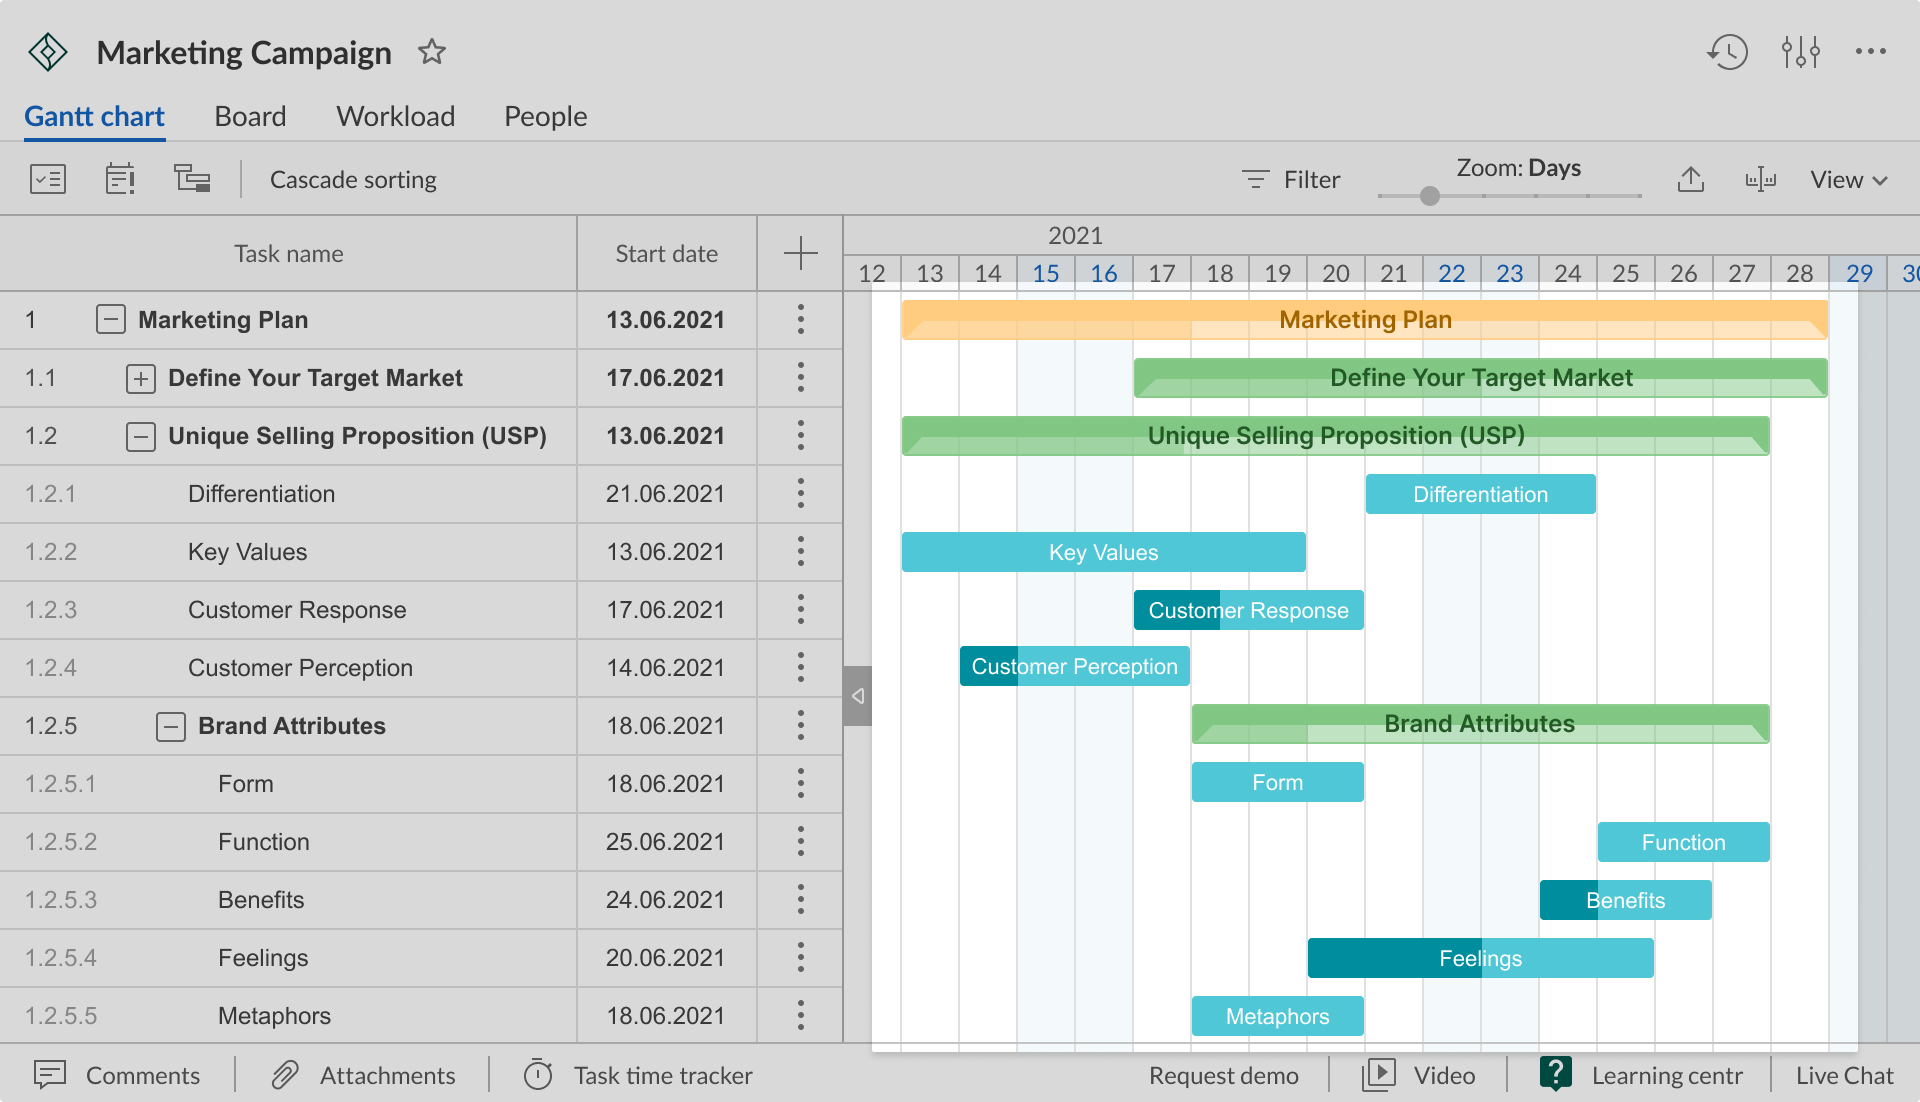
Task: Open the row menu for Key Values task
Action: pos(799,552)
